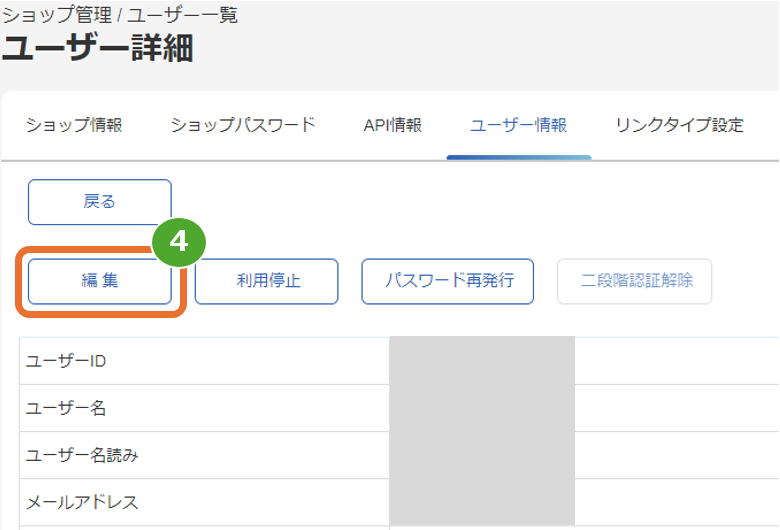Screen dimensions: 780x530
Task: Click the メールアドレス row label
Action: point(82,502)
